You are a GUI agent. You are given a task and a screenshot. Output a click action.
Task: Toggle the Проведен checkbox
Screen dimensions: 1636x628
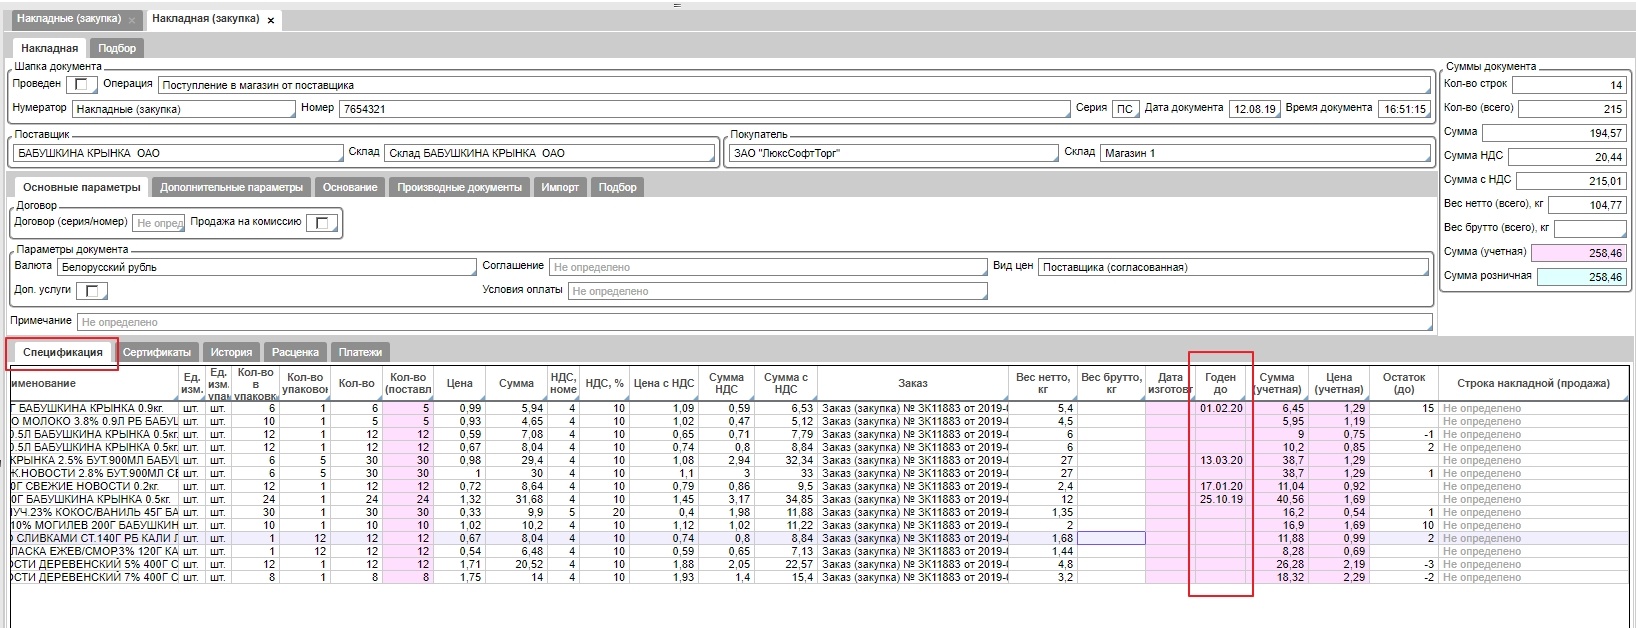[83, 85]
